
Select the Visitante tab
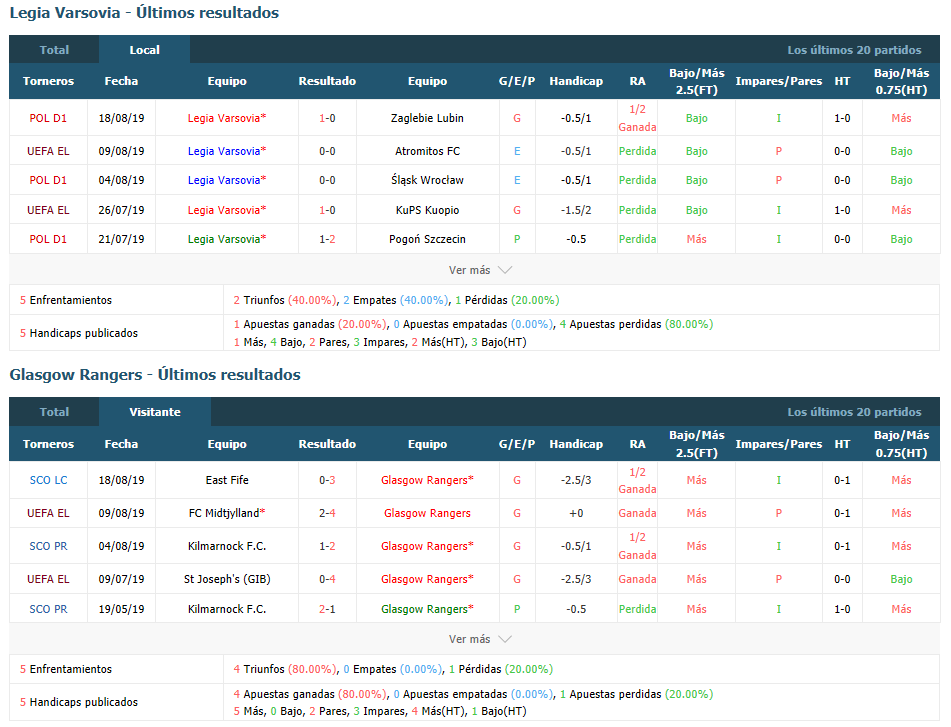[x=155, y=412]
